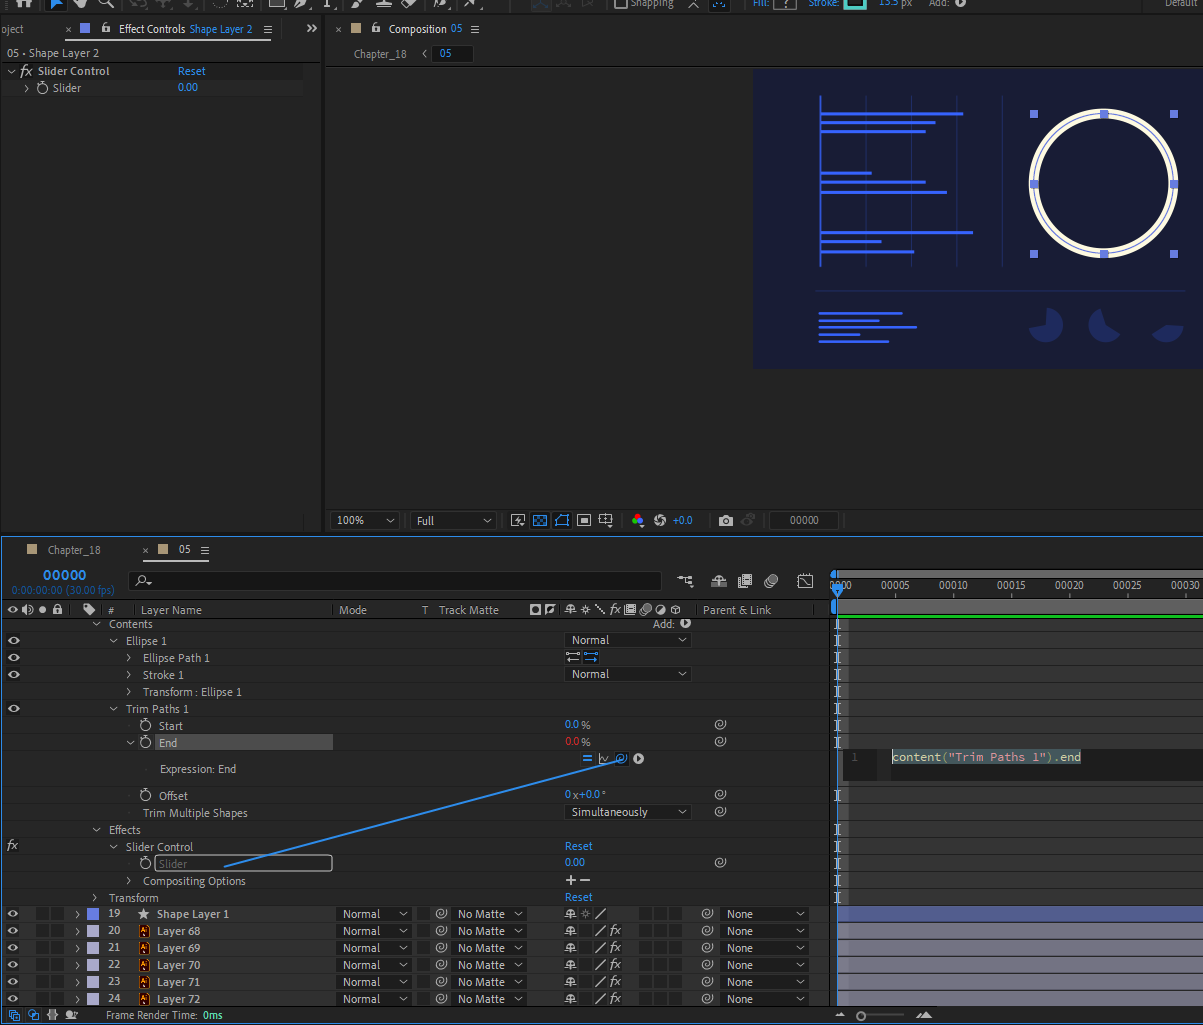Hide Shape Layer 1 with eye icon
This screenshot has height=1025, width=1203.
point(14,914)
